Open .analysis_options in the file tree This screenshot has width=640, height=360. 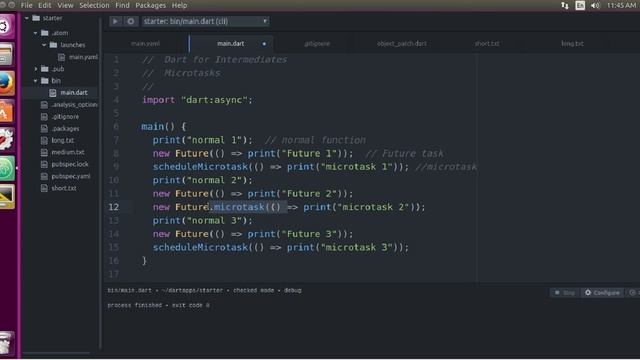point(74,104)
